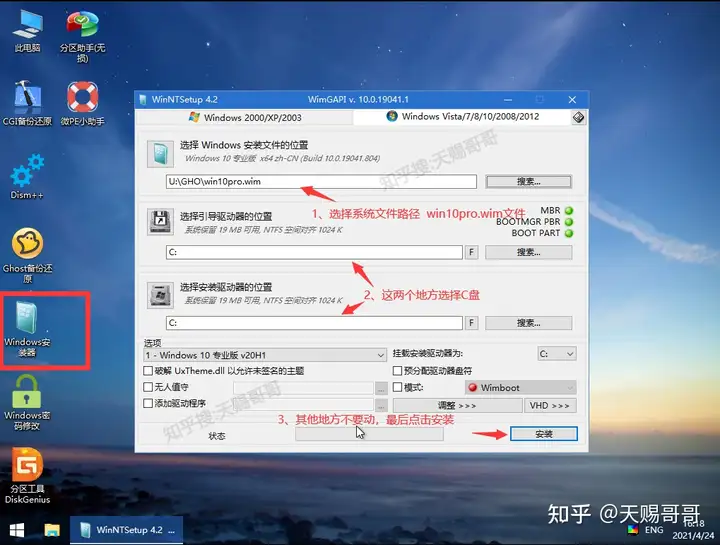The height and width of the screenshot is (545, 720).
Task: Open the Windows 10 专业版 v20H1 edition dropdown
Action: pyautogui.click(x=264, y=355)
